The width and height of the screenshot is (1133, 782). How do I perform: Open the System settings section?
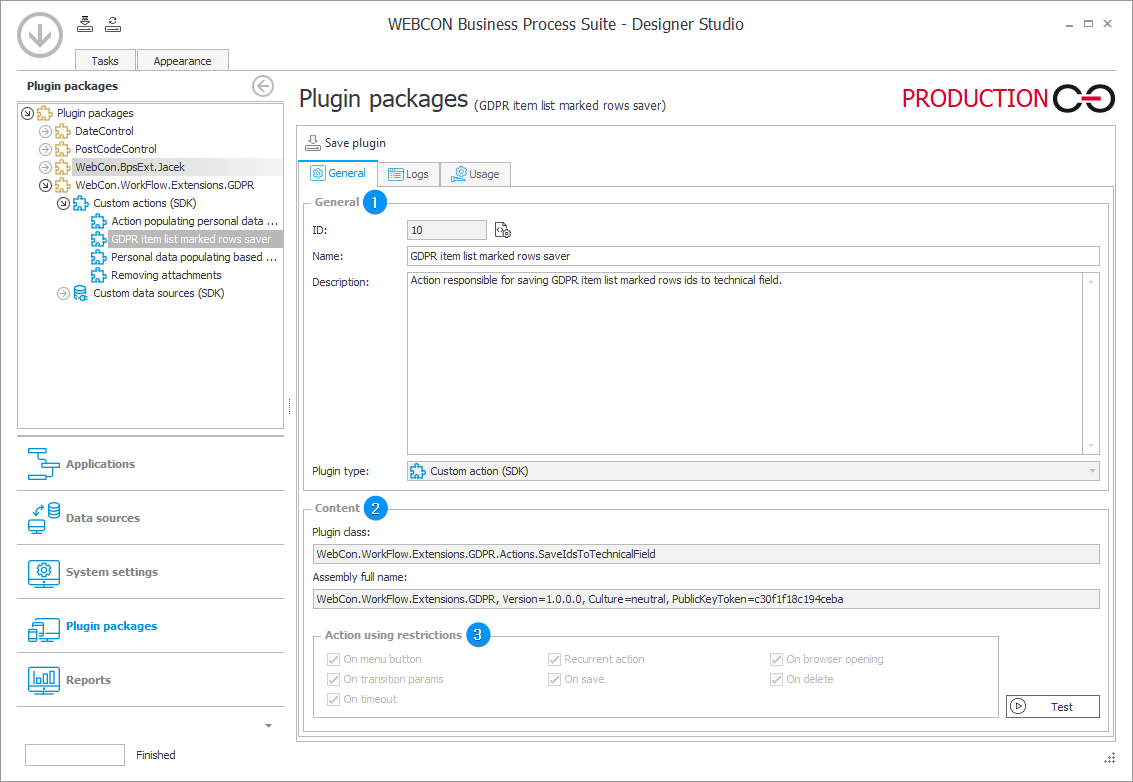150,572
